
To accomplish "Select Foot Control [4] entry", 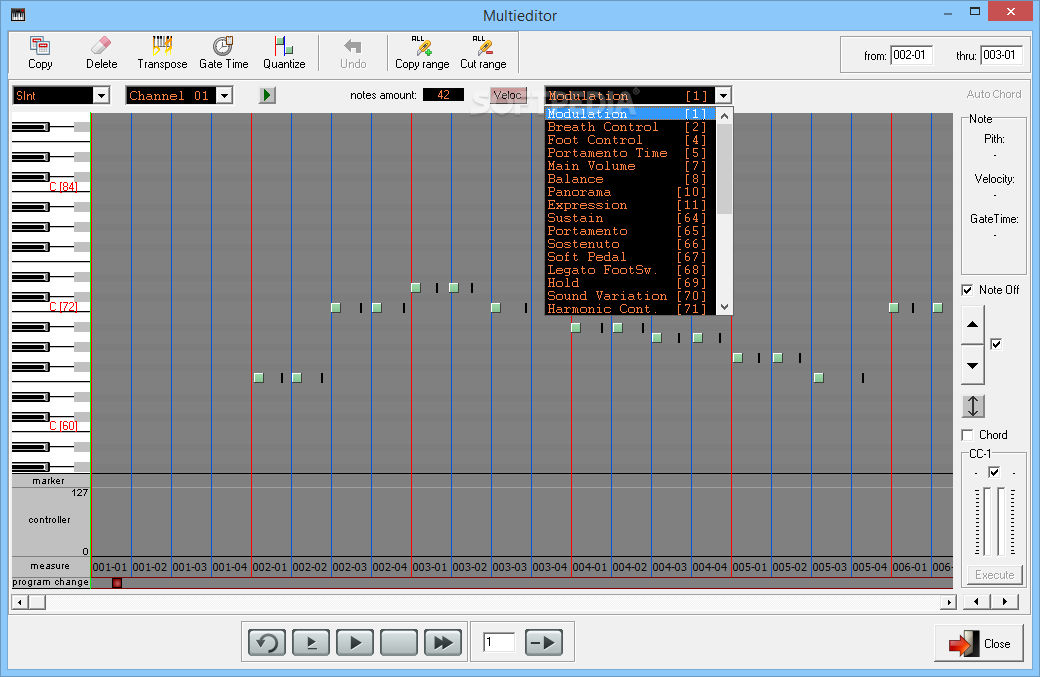I will [630, 139].
